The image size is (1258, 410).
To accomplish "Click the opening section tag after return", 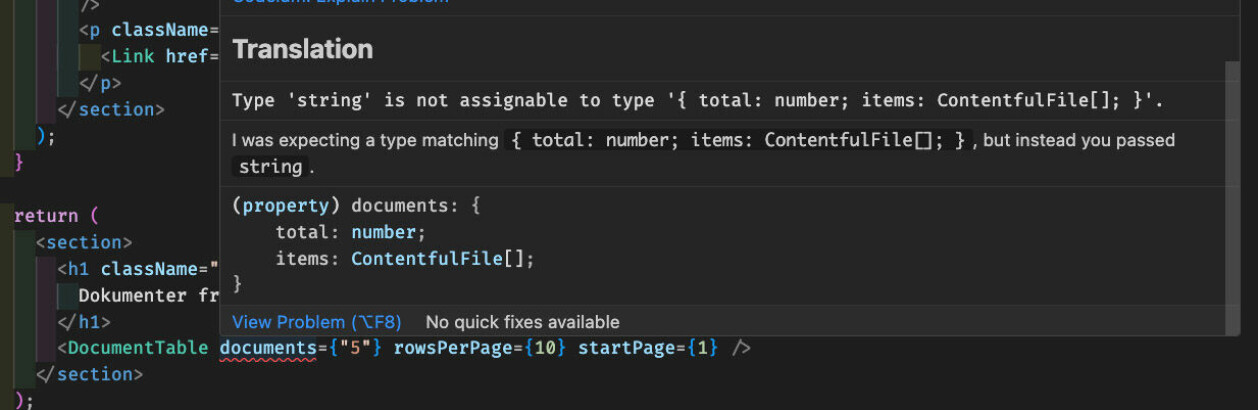I will pyautogui.click(x=84, y=242).
